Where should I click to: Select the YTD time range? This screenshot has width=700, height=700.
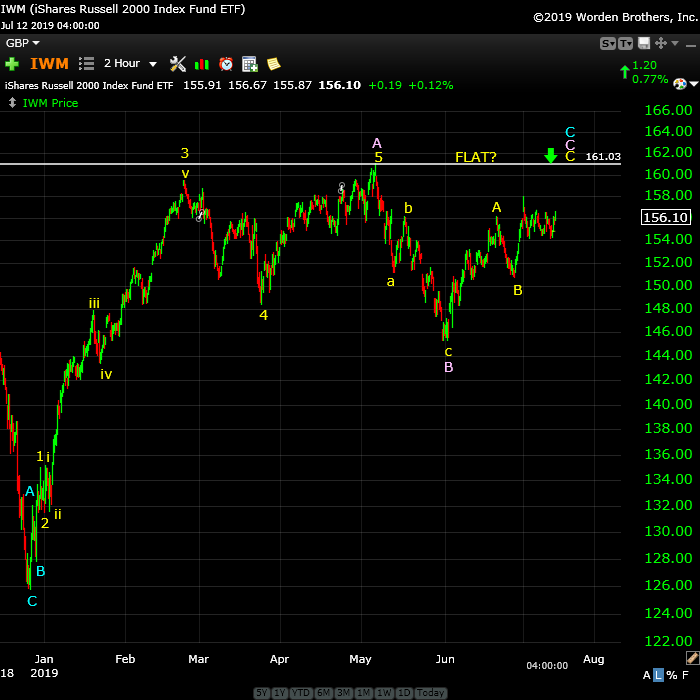pyautogui.click(x=301, y=693)
